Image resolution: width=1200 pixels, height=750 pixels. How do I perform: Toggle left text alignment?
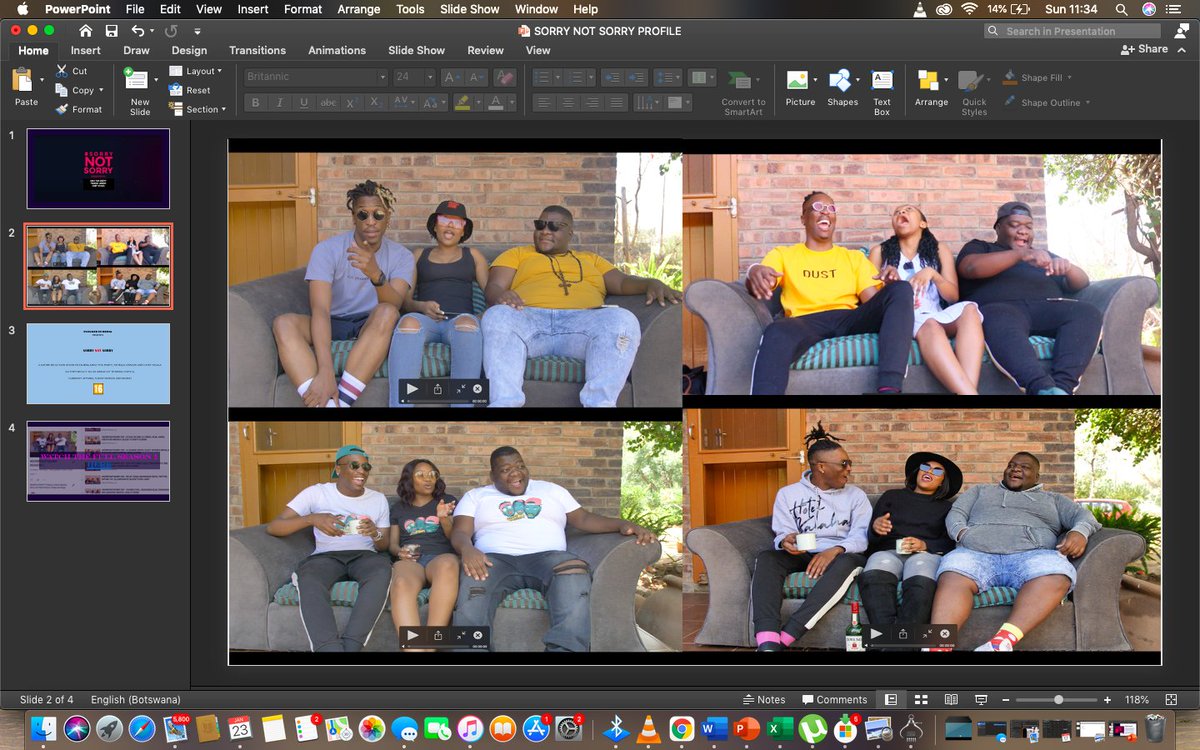click(x=543, y=103)
